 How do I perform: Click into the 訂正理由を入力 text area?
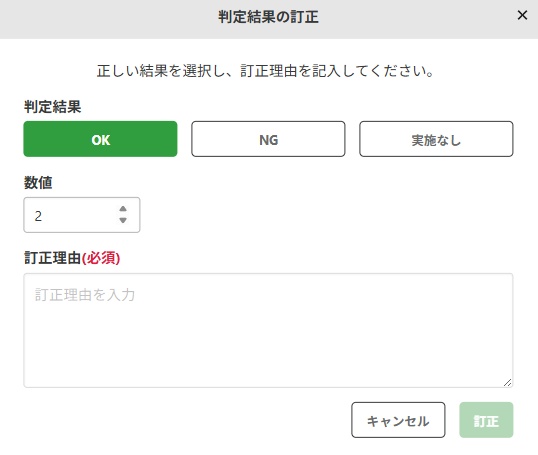tap(268, 330)
